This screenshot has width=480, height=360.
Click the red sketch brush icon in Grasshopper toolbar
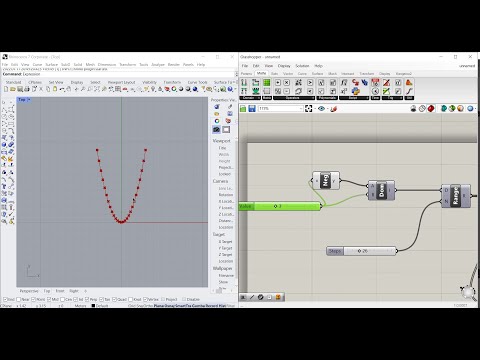pyautogui.click(x=334, y=109)
